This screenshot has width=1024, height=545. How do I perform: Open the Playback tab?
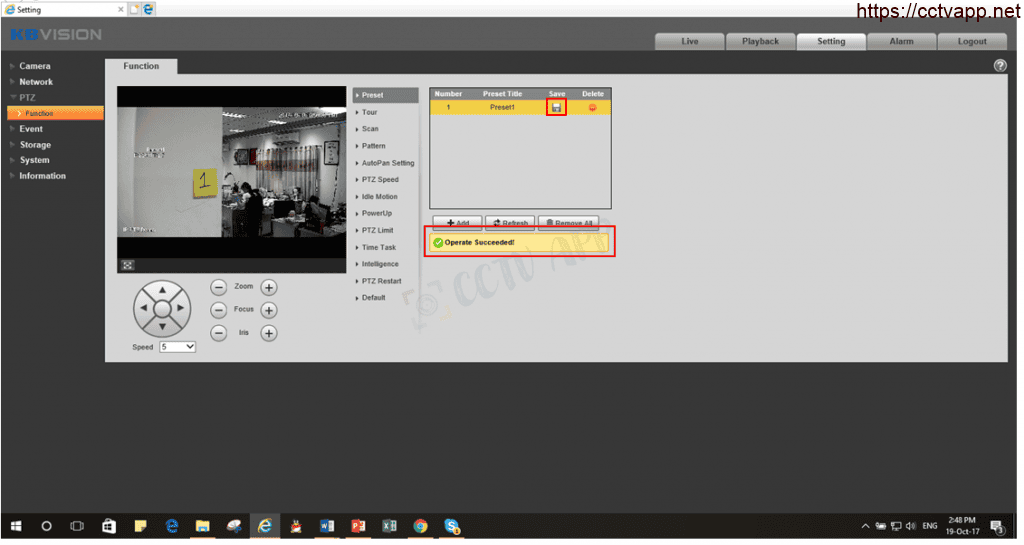pos(760,42)
